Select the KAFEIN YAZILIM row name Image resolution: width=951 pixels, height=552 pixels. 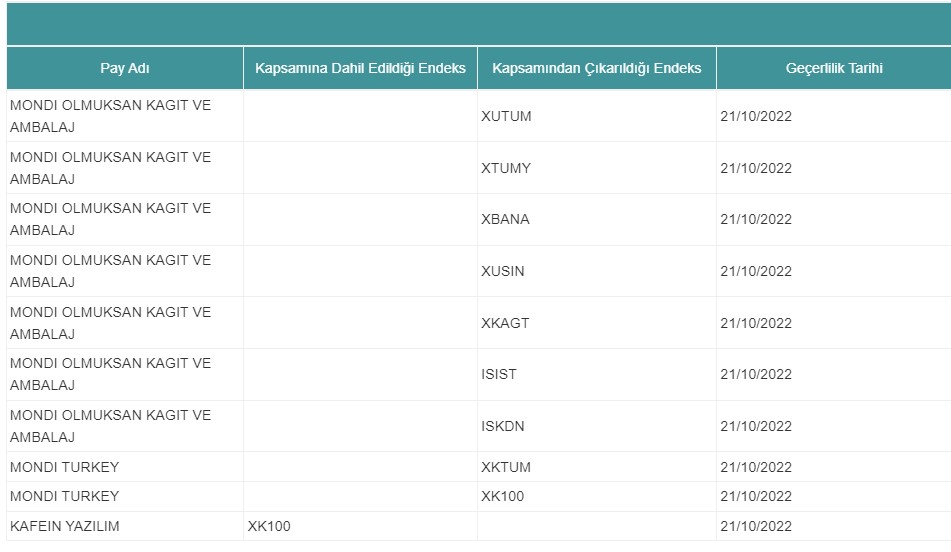65,526
